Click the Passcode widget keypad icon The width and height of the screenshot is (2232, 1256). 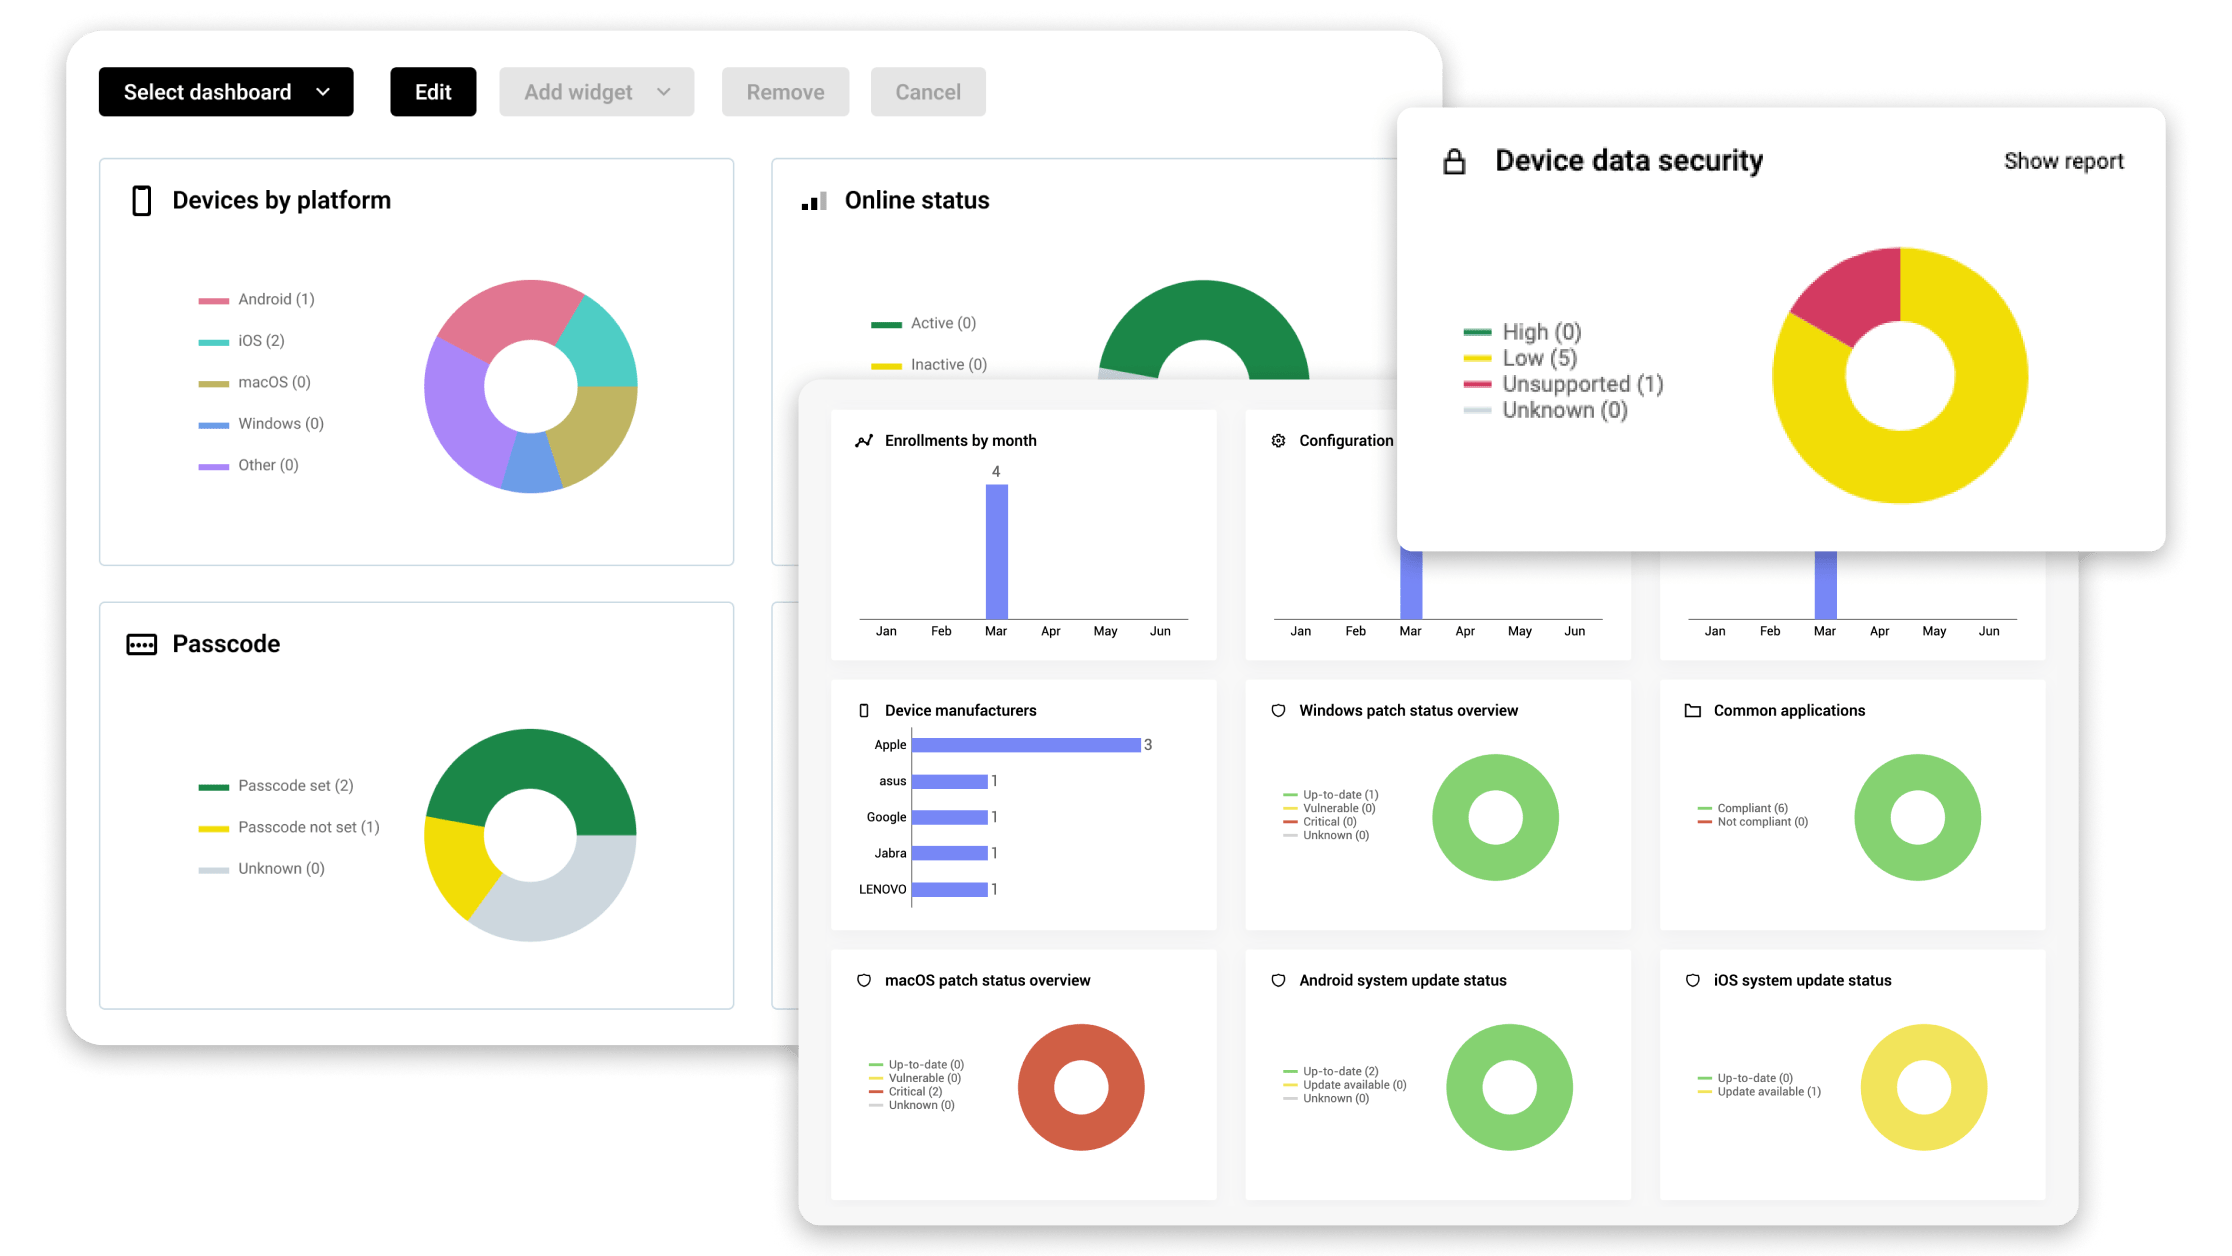142,645
